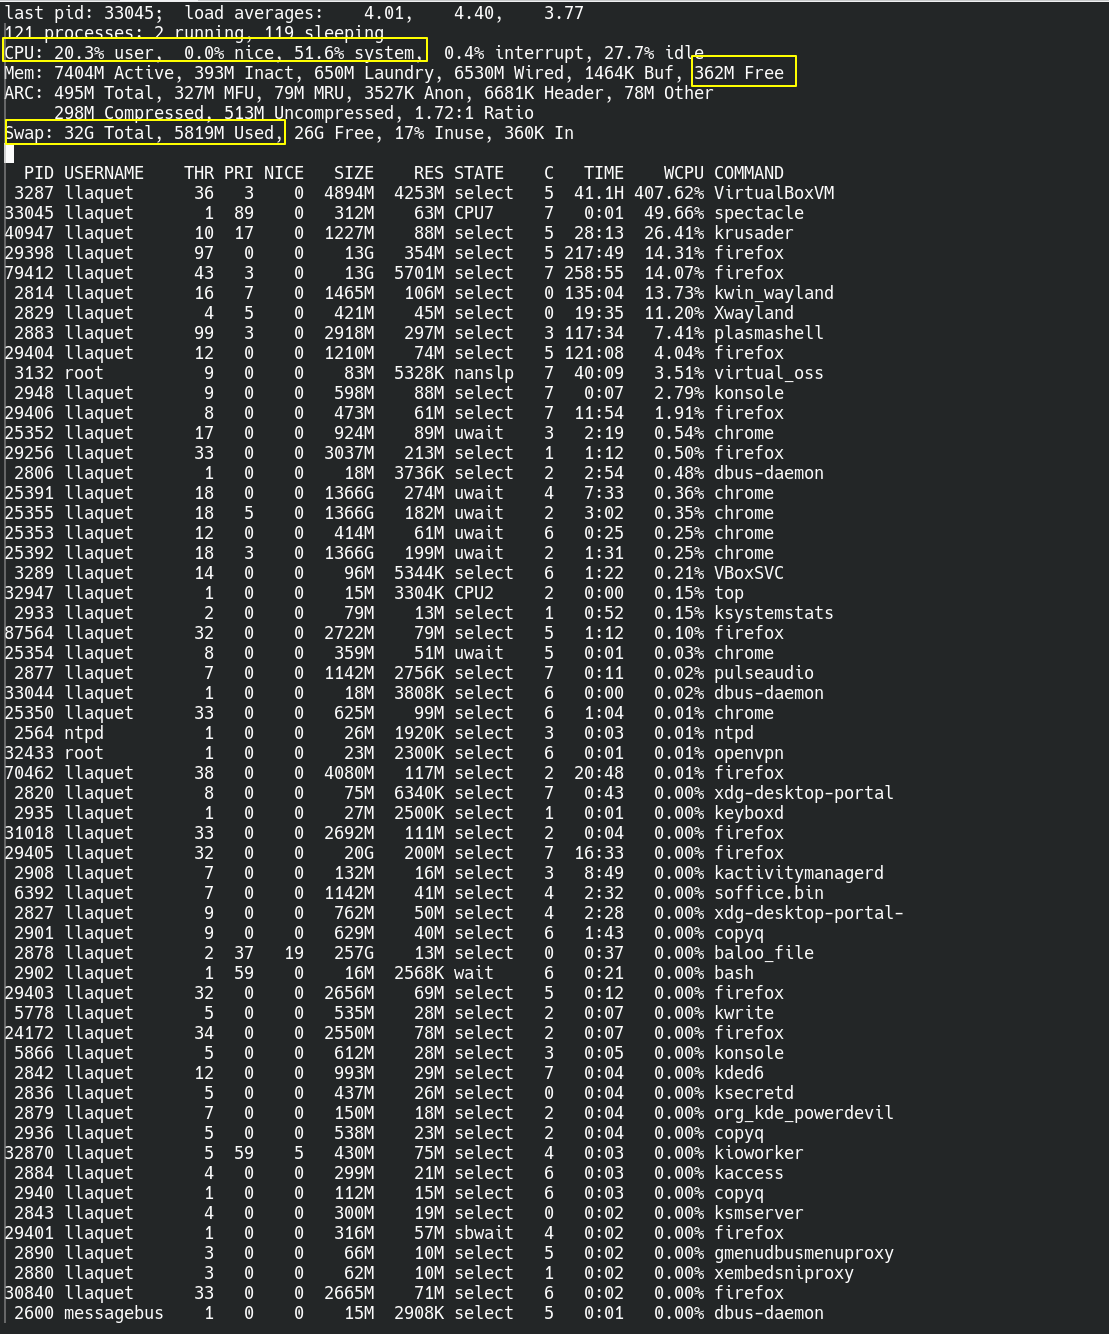The height and width of the screenshot is (1334, 1109).
Task: Click the PID column header
Action: pyautogui.click(x=38, y=172)
